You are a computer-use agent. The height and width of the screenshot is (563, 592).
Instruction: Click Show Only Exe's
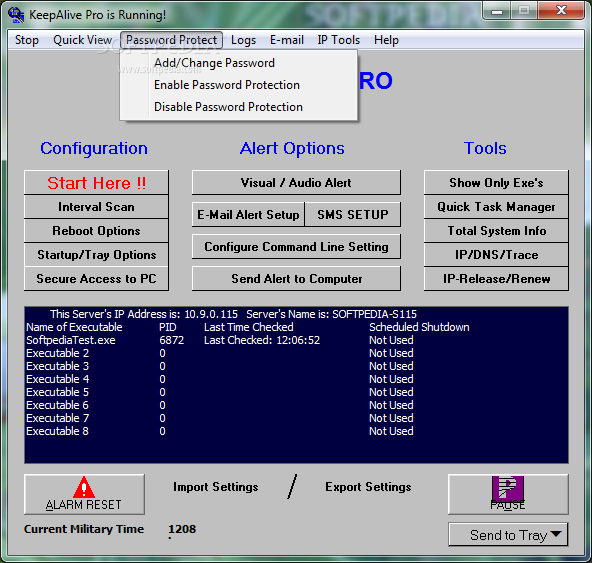(496, 182)
